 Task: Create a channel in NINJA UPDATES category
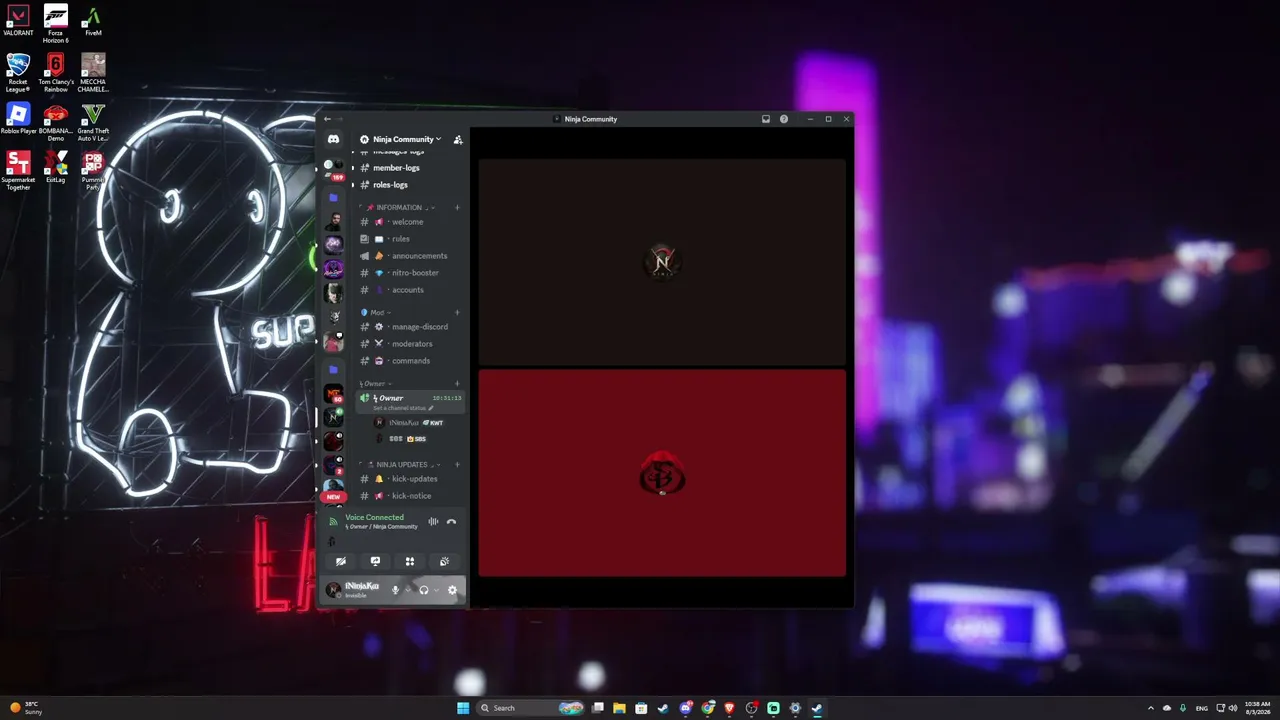[457, 464]
